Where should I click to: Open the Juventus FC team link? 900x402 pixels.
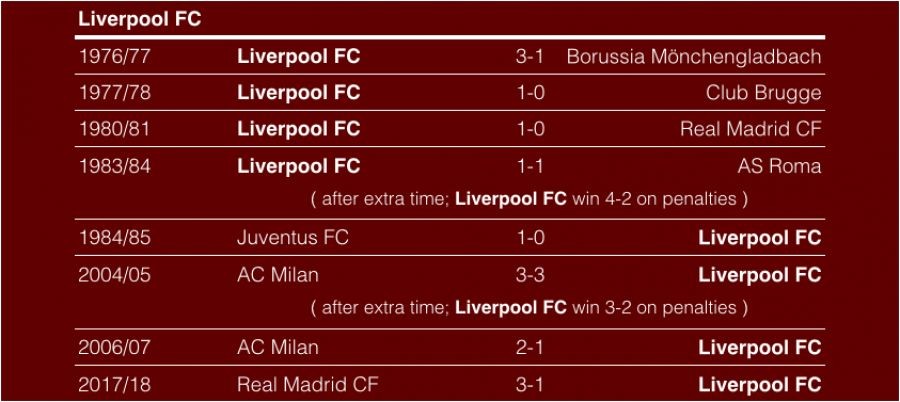pos(292,238)
